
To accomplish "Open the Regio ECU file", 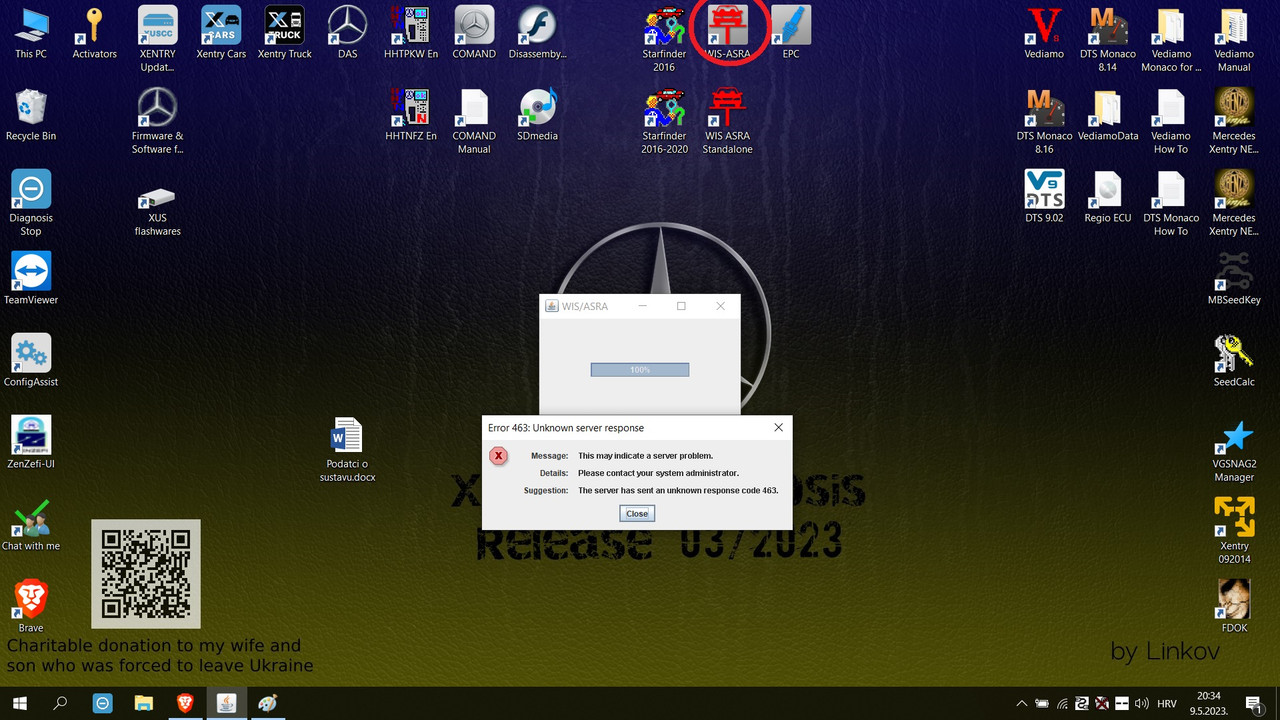I will [x=1107, y=196].
